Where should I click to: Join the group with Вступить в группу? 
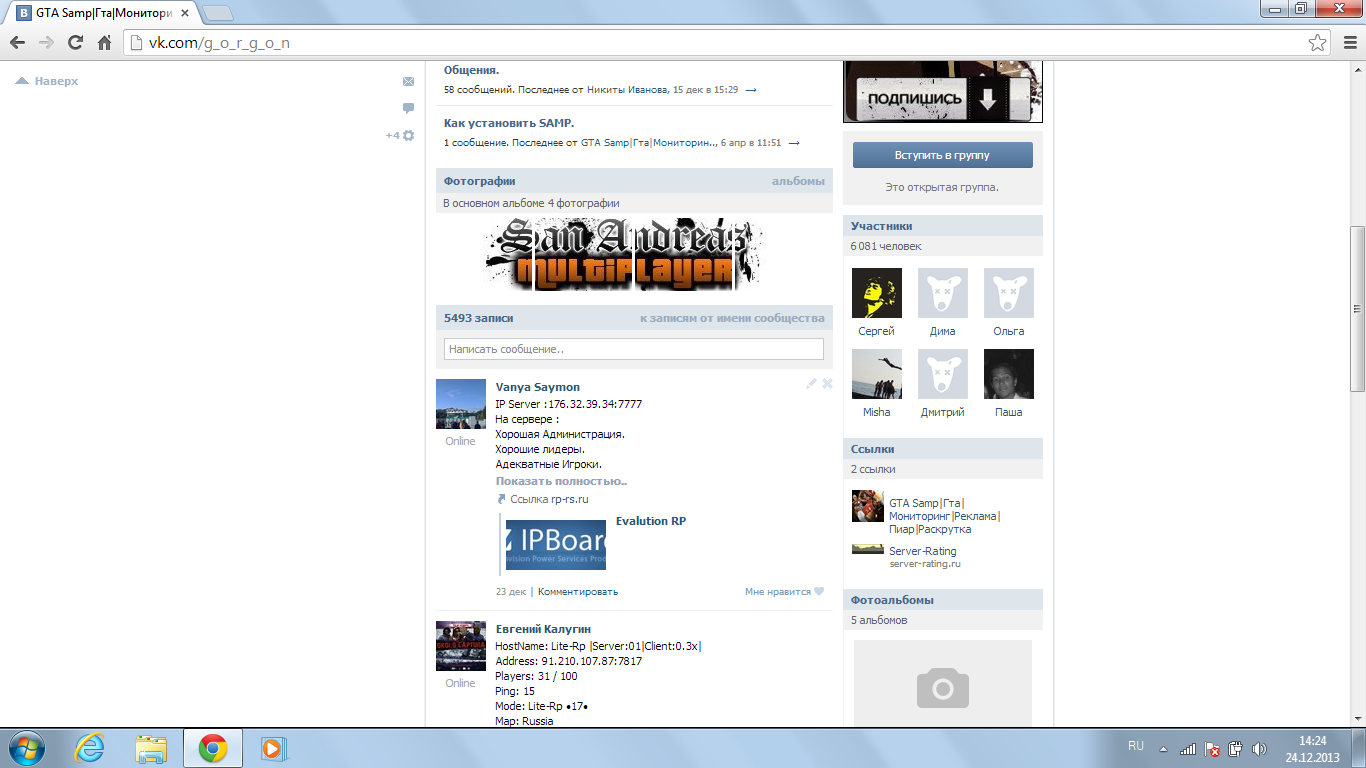point(943,155)
